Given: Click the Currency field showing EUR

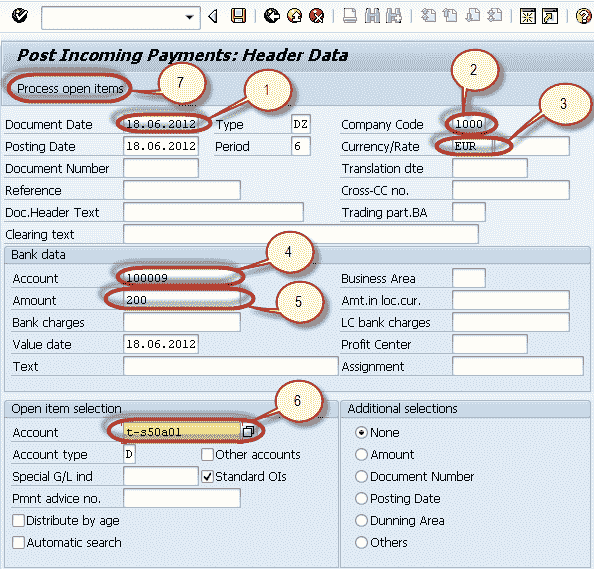Looking at the screenshot, I should pos(473,146).
